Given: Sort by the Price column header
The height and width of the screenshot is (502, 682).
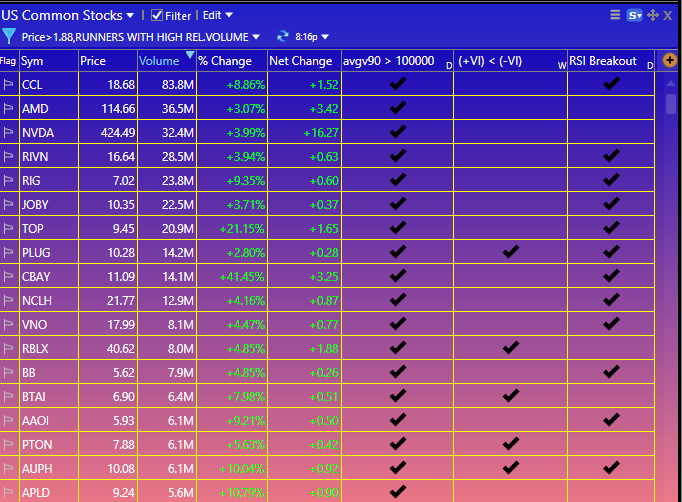Looking at the screenshot, I should pos(108,61).
